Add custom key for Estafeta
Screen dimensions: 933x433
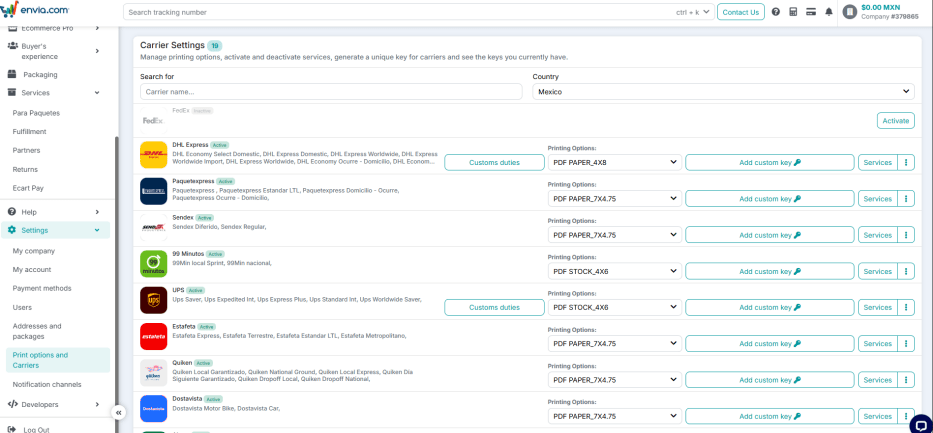pyautogui.click(x=770, y=344)
